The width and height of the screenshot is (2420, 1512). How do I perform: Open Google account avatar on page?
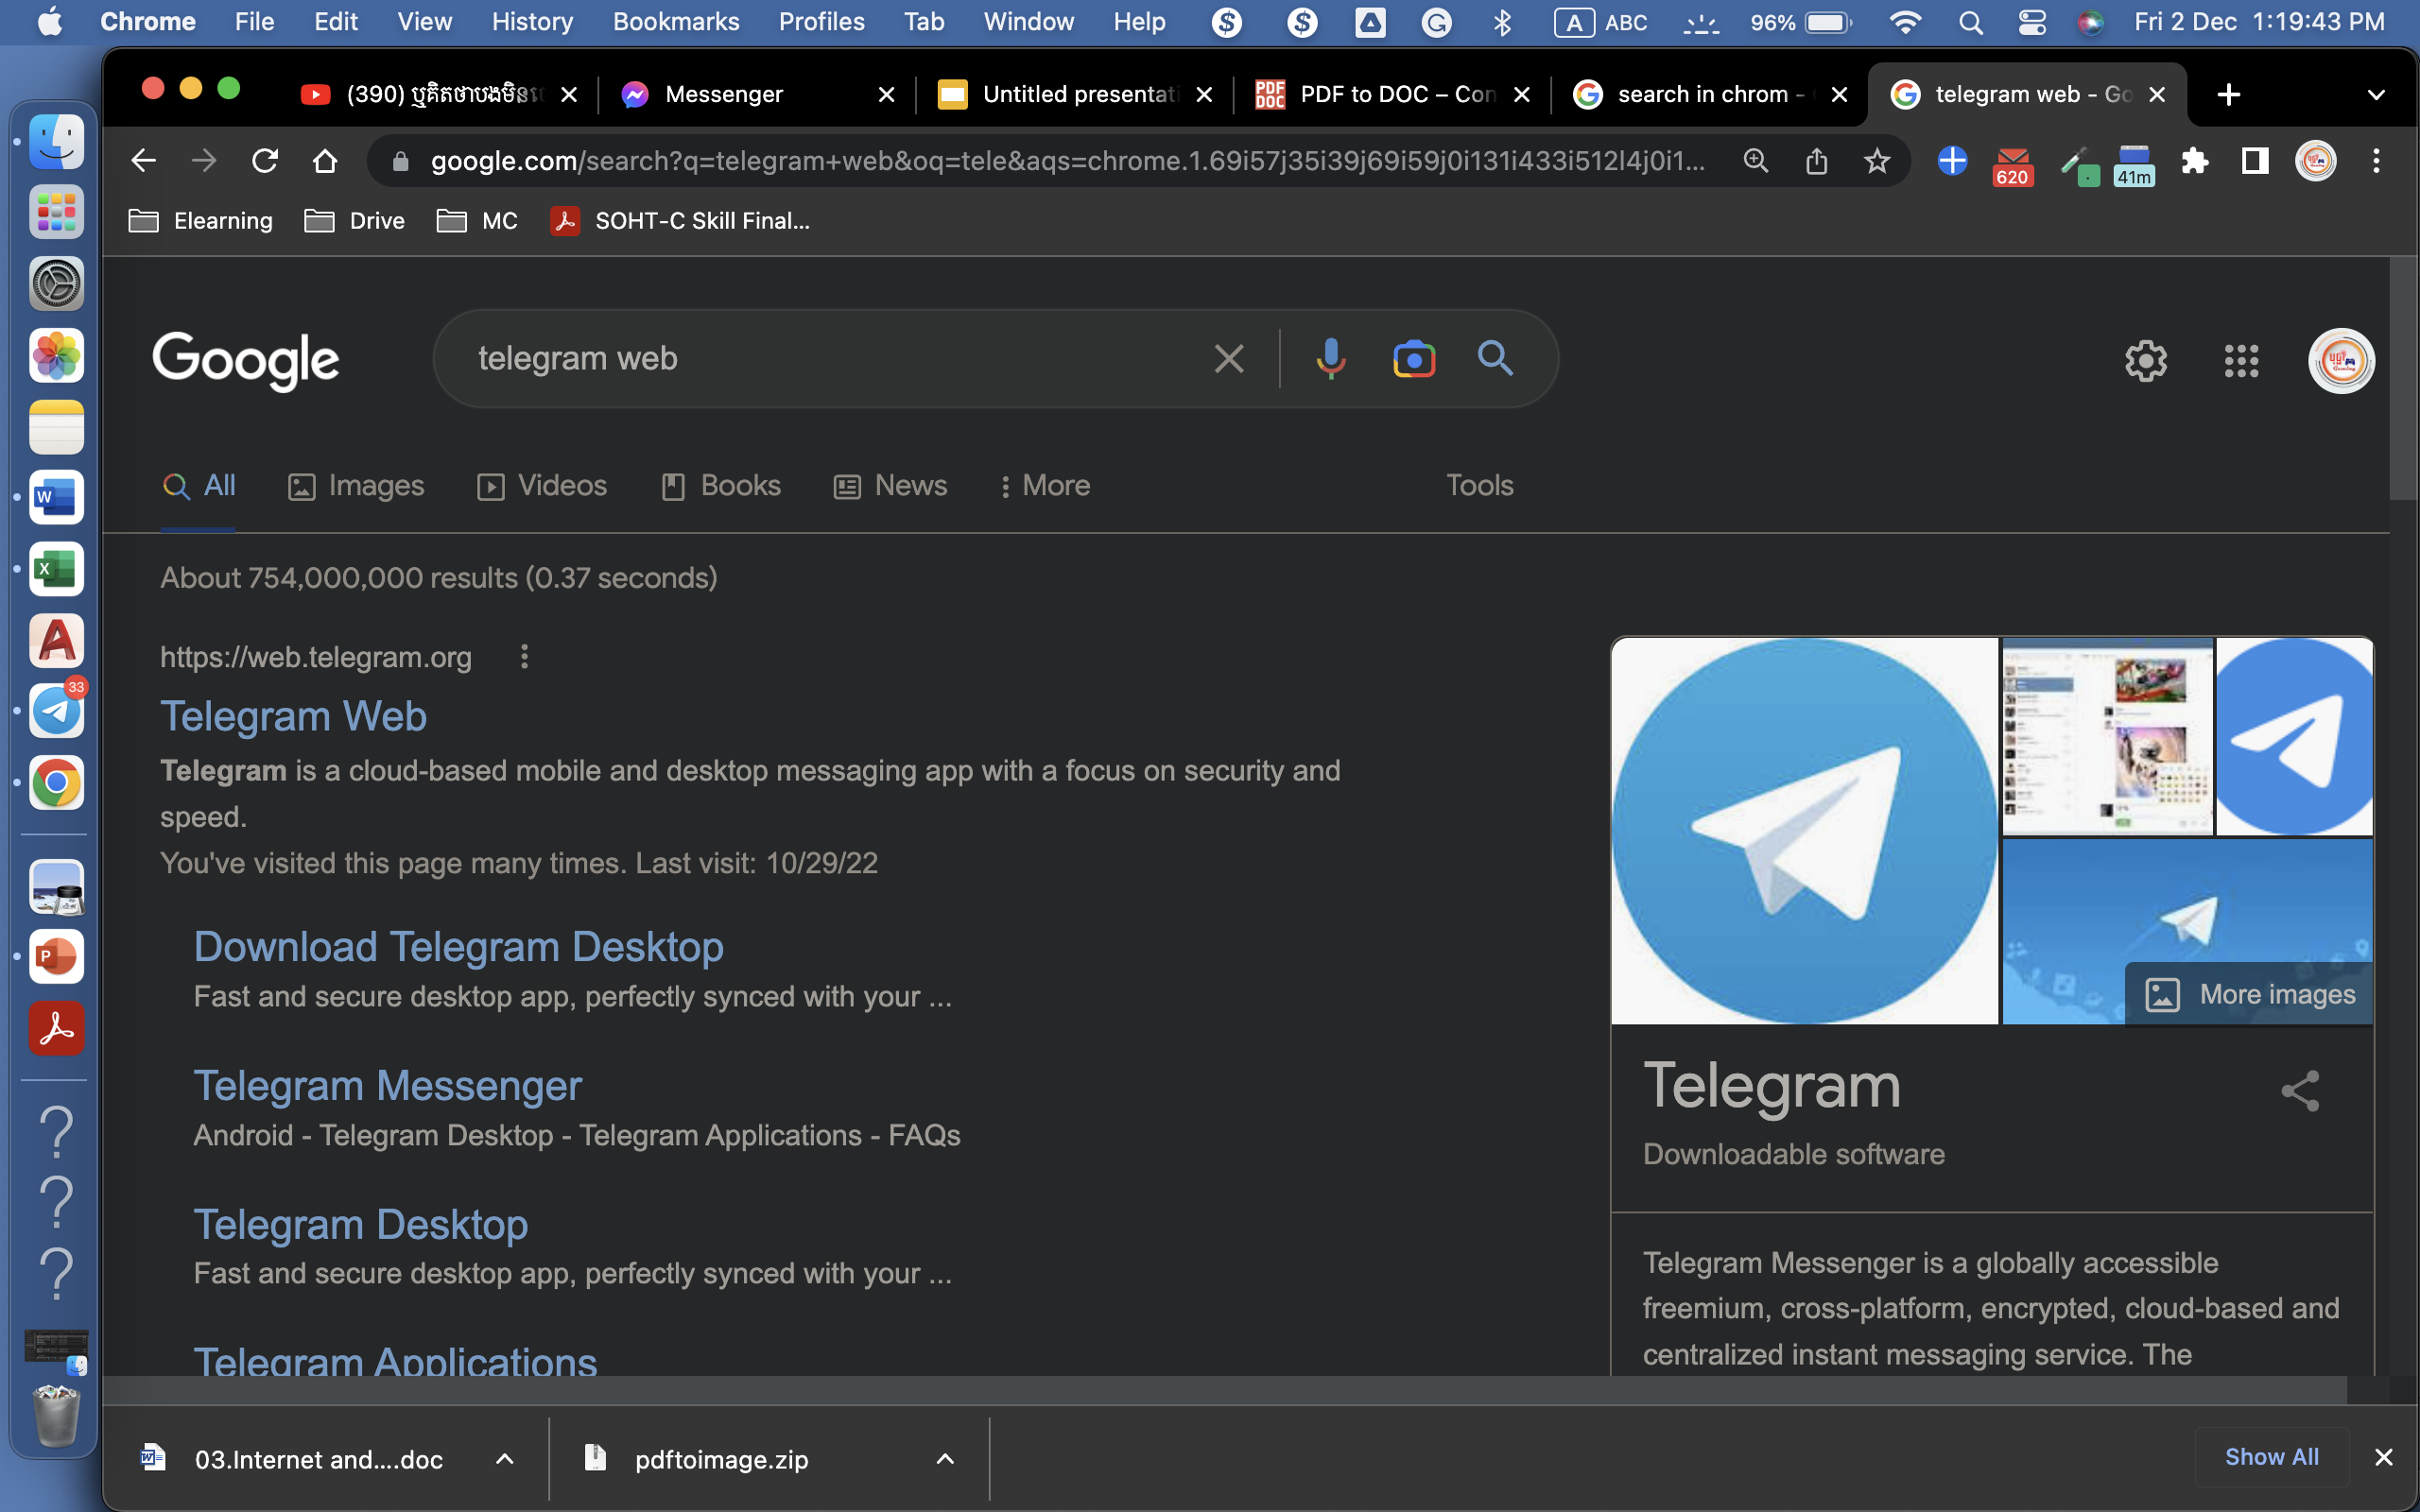point(2340,360)
